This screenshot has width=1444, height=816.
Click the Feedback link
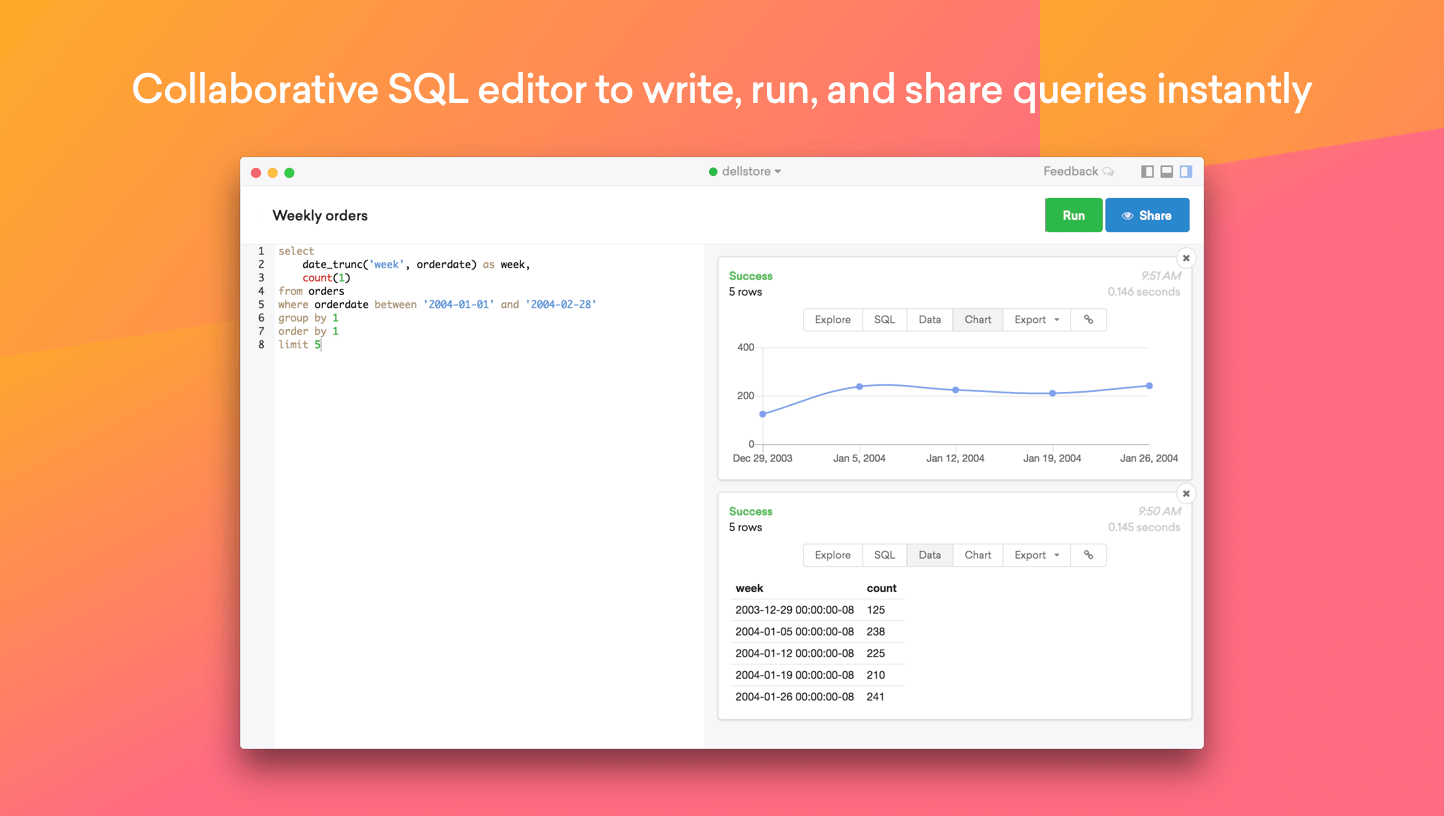1078,172
